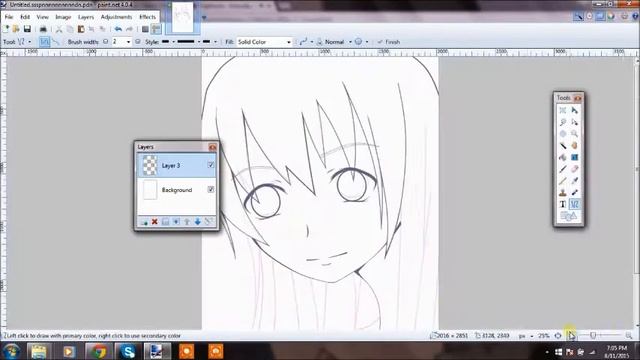Click the Redo arrow icon
Image resolution: width=640 pixels, height=360 pixels.
(x=129, y=29)
